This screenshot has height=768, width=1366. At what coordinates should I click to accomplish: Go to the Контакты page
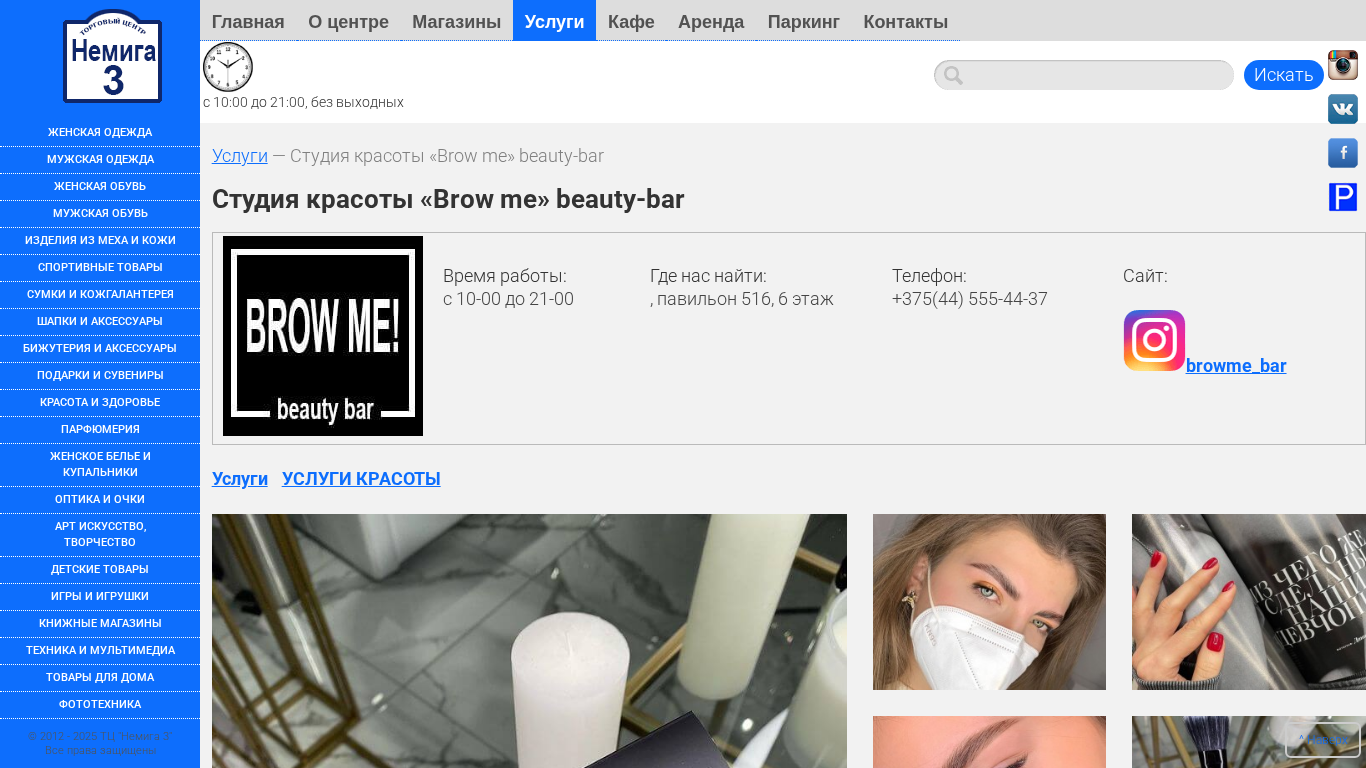[905, 21]
